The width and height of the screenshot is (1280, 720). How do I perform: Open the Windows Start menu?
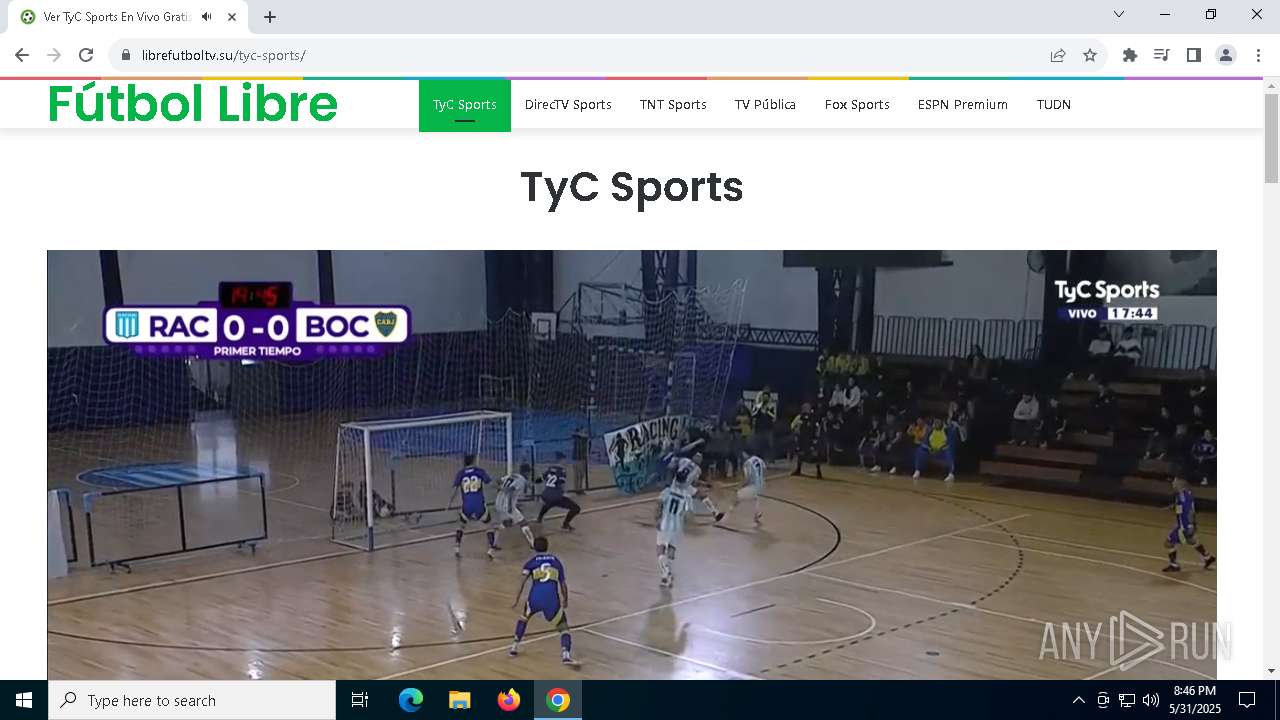coord(24,700)
